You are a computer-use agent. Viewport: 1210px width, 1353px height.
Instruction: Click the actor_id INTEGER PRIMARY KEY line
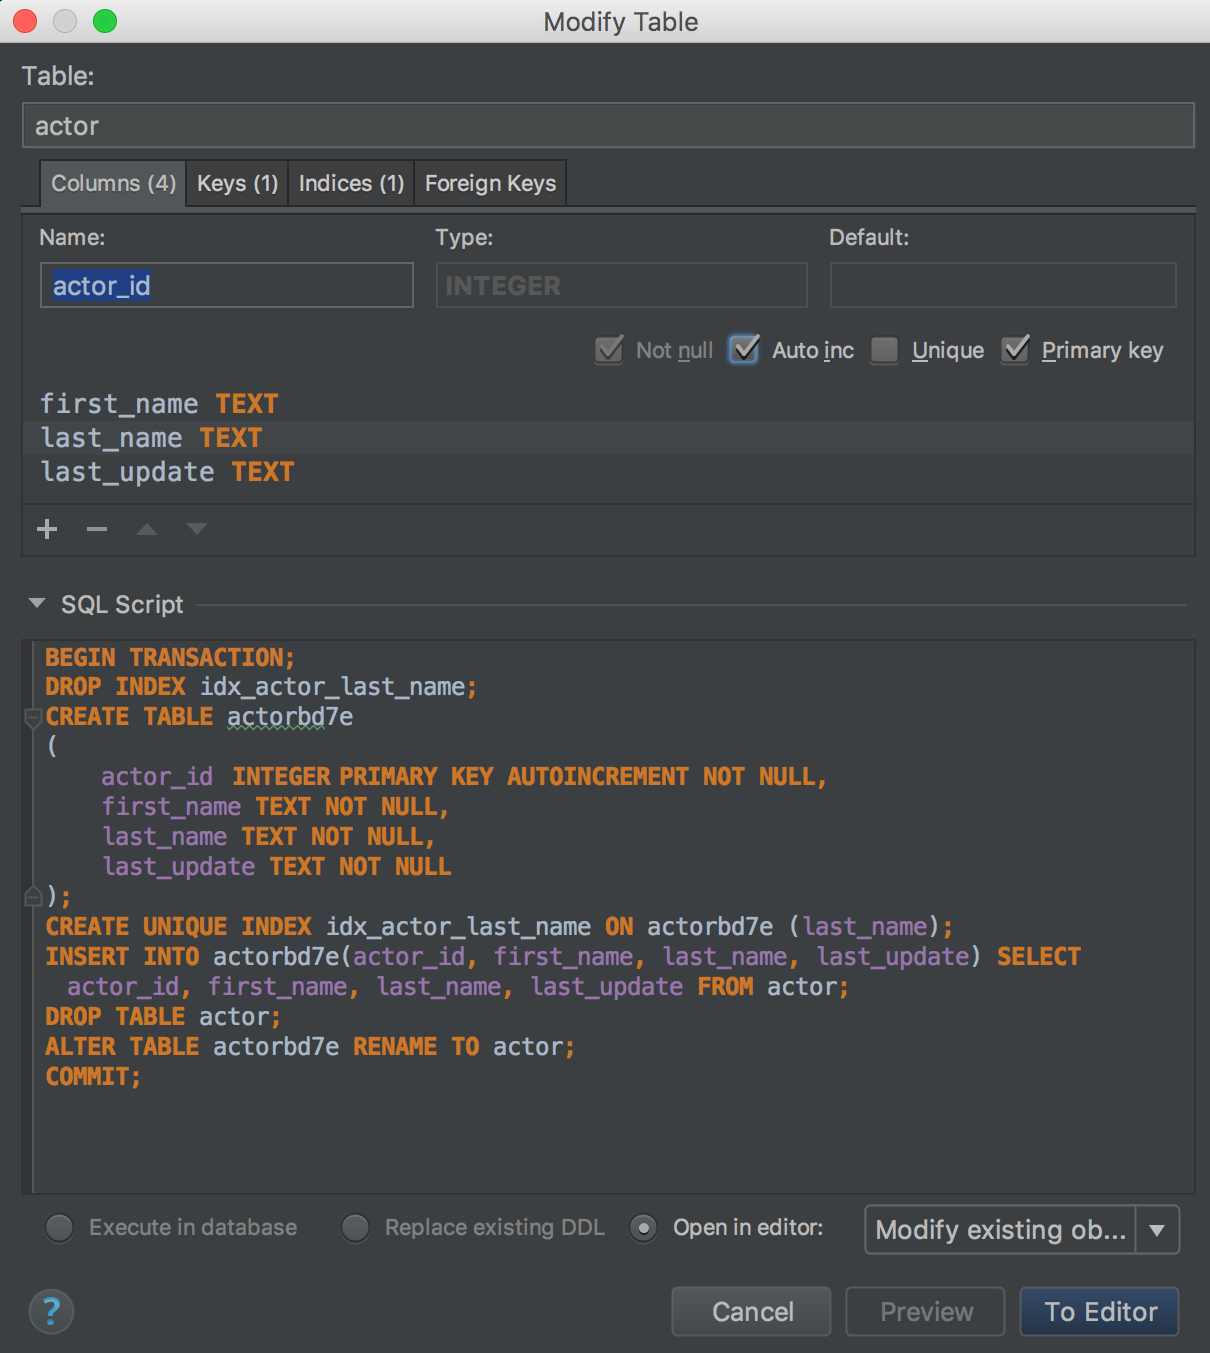(x=464, y=777)
